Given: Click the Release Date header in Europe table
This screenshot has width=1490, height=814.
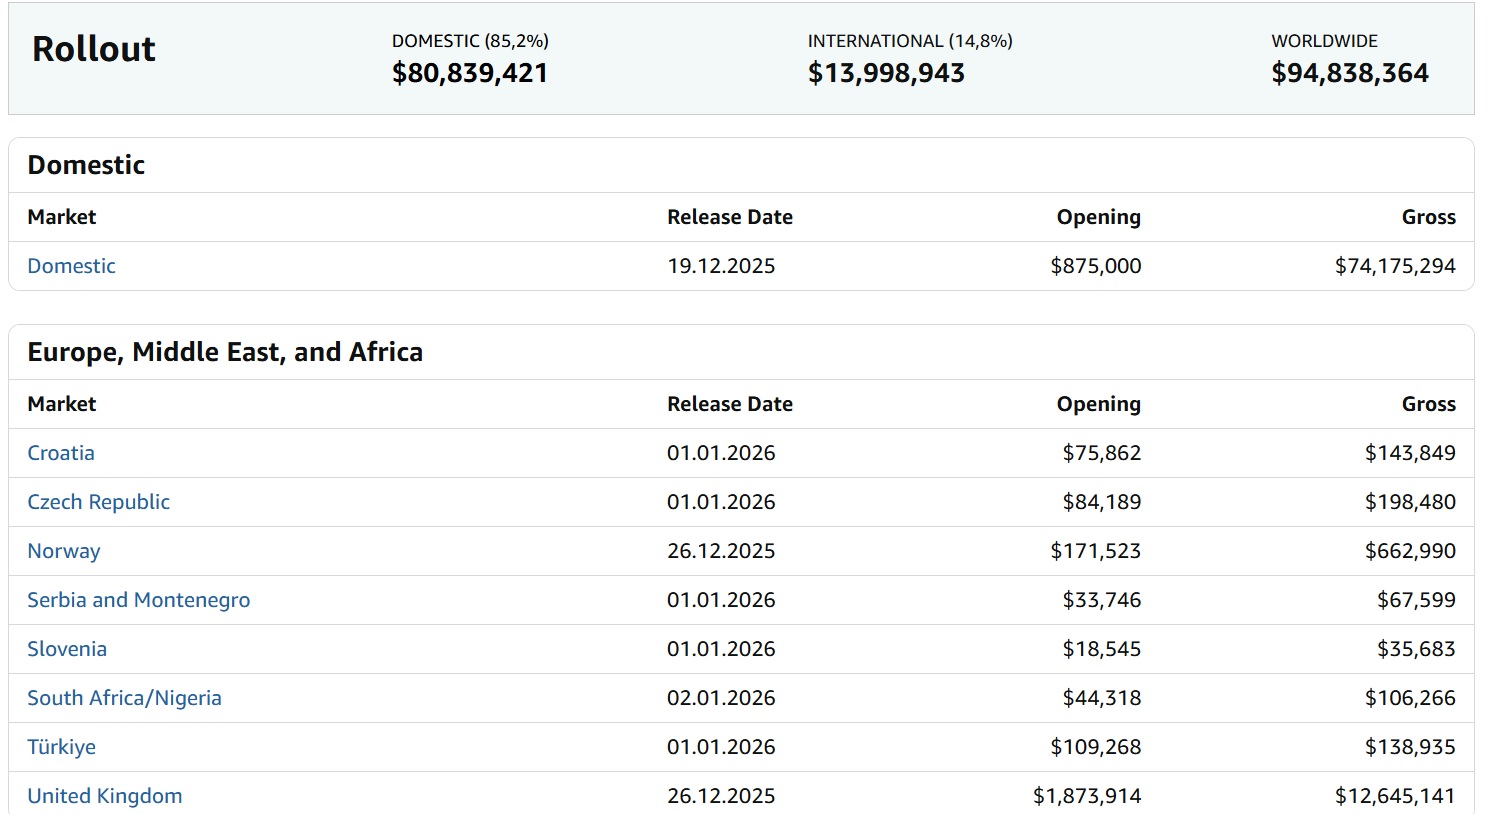Looking at the screenshot, I should [730, 404].
